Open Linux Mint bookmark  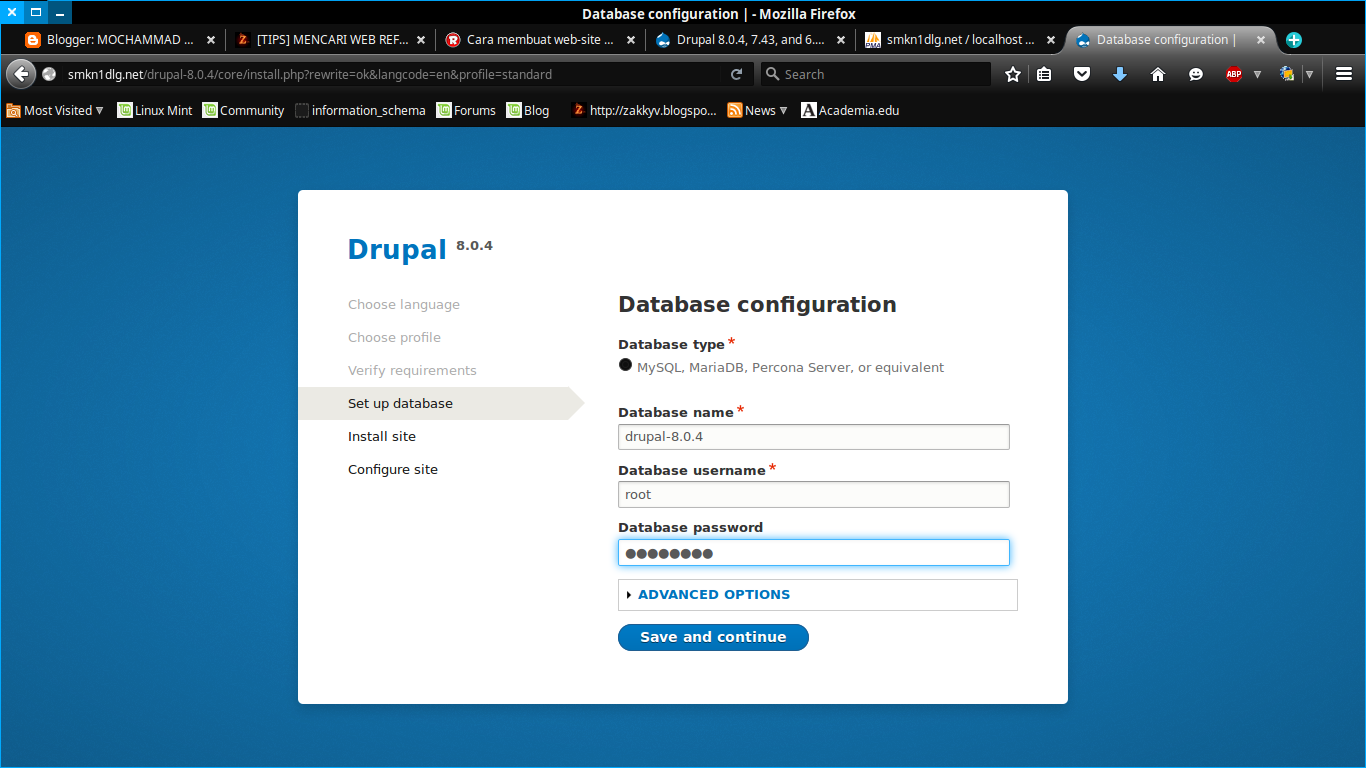[x=154, y=110]
